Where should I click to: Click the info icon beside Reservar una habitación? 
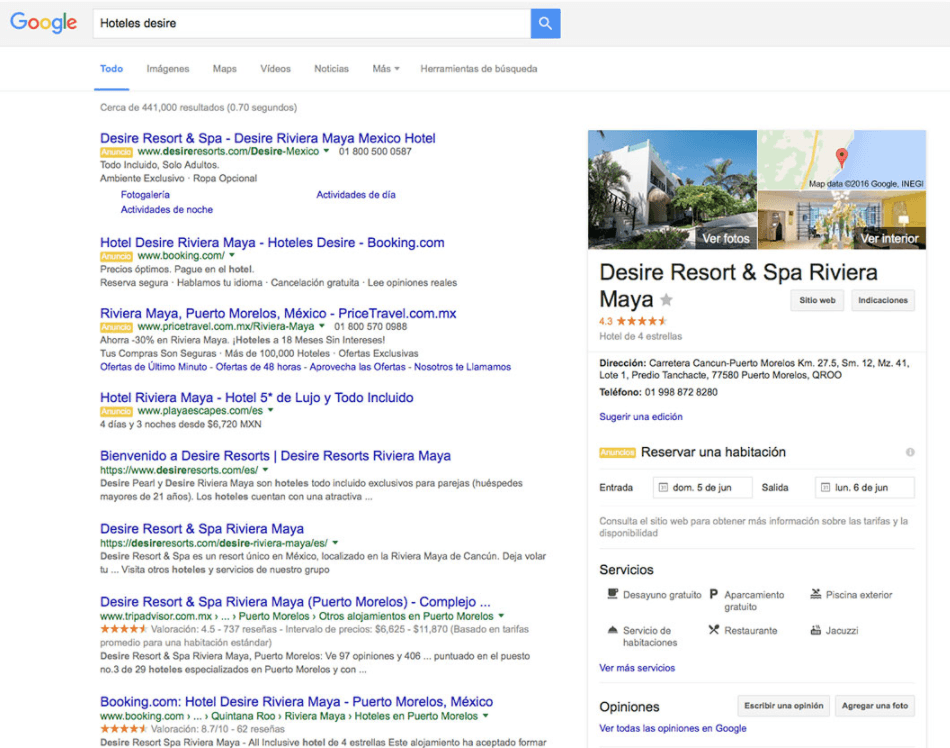909,452
